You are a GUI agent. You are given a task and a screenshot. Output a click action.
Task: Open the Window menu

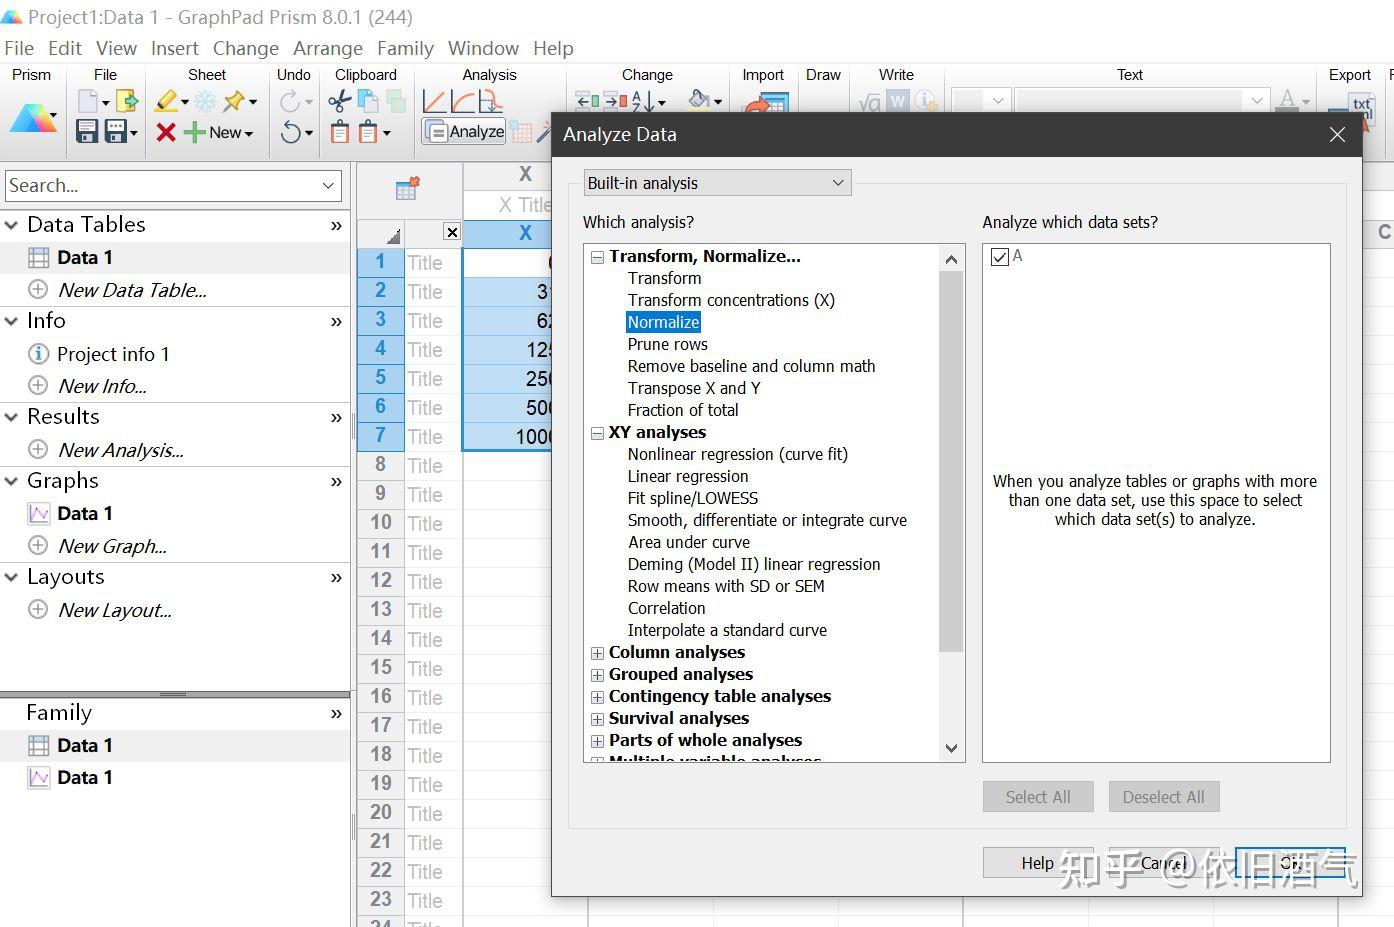[483, 48]
